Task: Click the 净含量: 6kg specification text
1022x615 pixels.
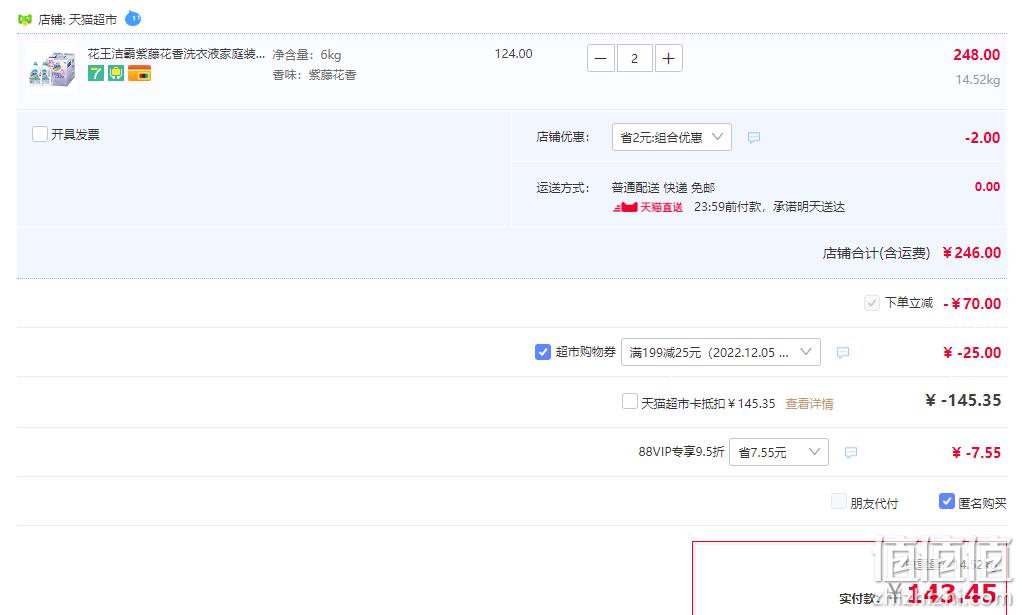Action: click(x=306, y=55)
